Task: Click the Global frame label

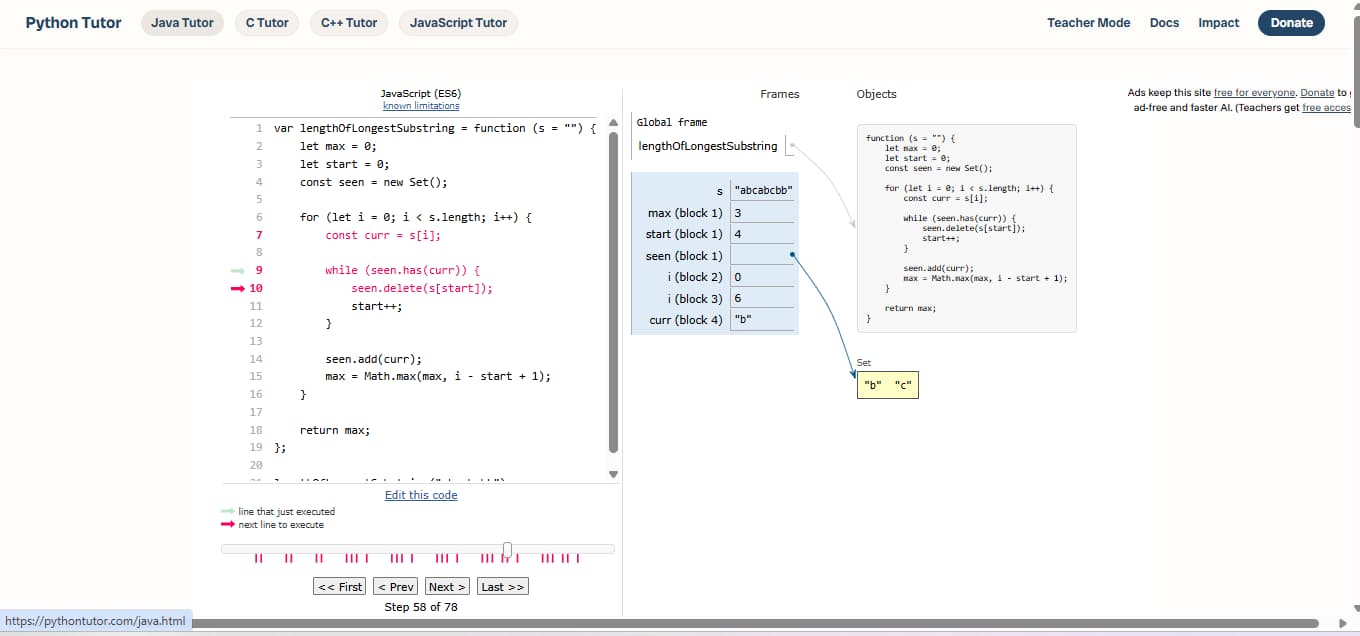Action: [x=672, y=122]
